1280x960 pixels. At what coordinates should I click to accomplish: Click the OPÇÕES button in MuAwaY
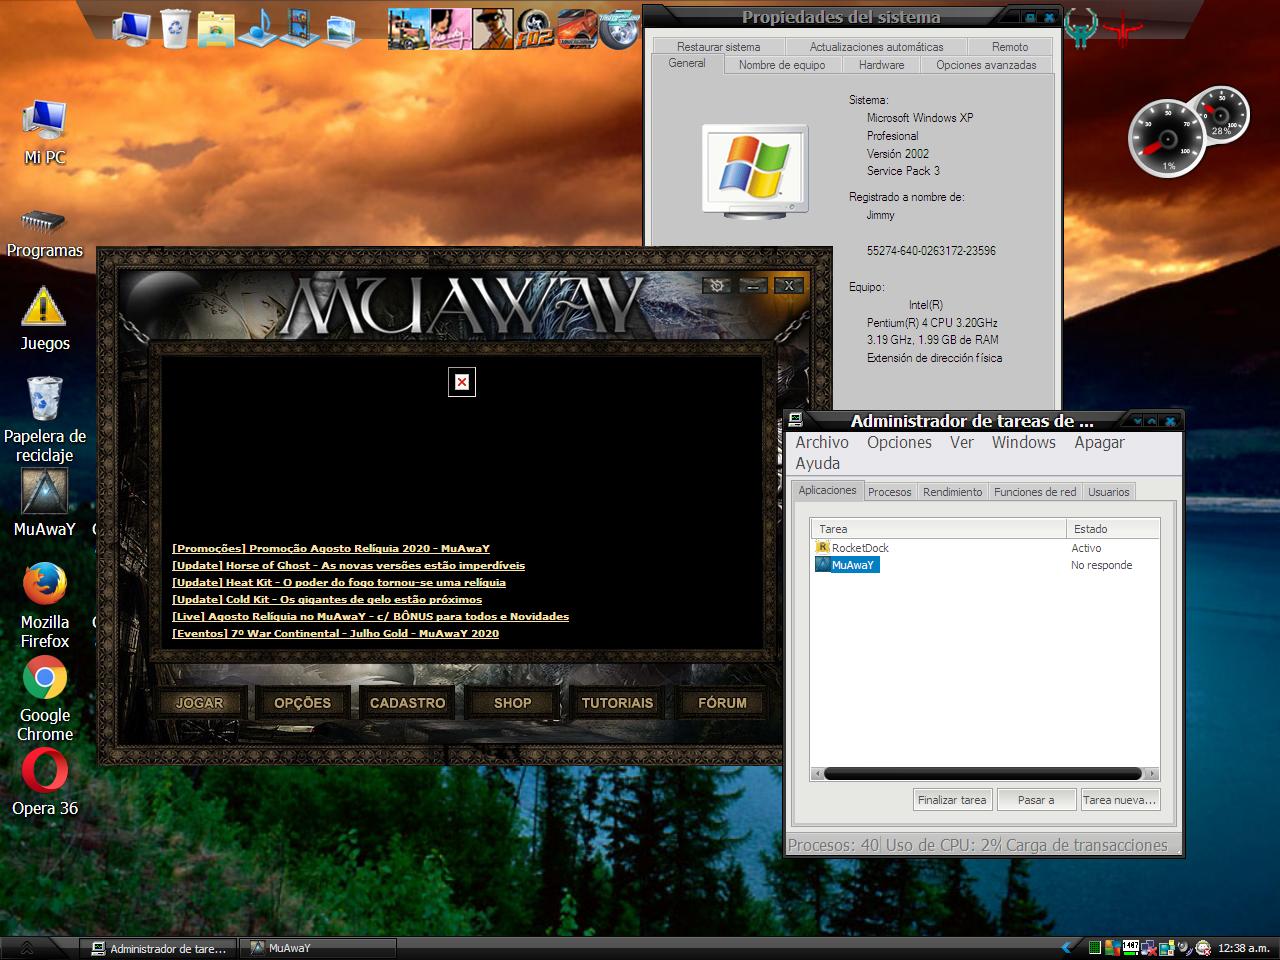(x=302, y=703)
